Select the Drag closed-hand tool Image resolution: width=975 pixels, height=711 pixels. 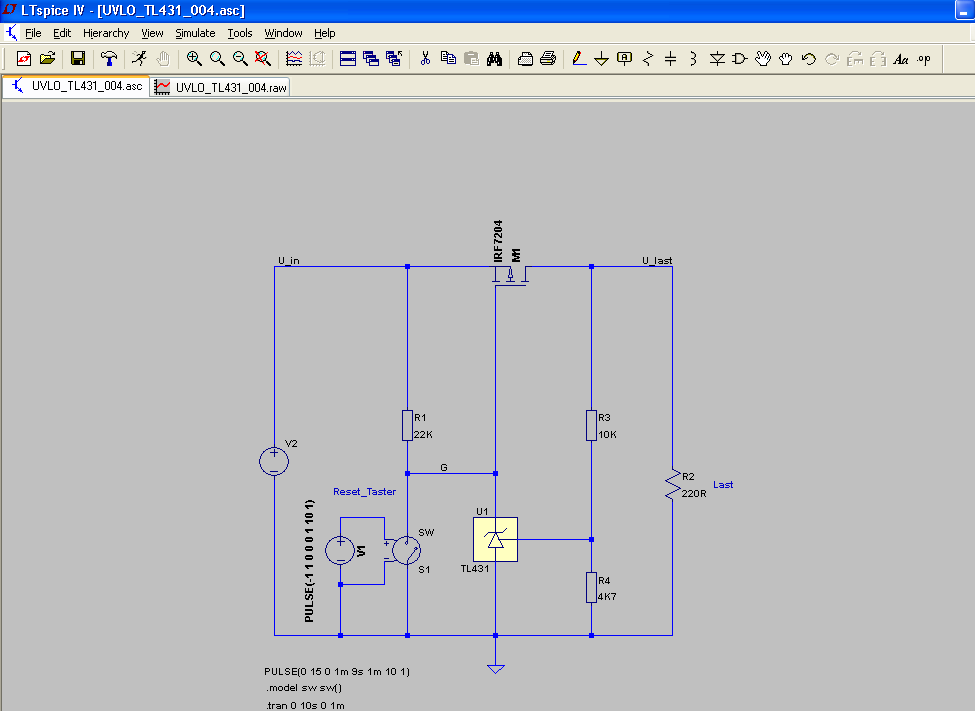(786, 58)
